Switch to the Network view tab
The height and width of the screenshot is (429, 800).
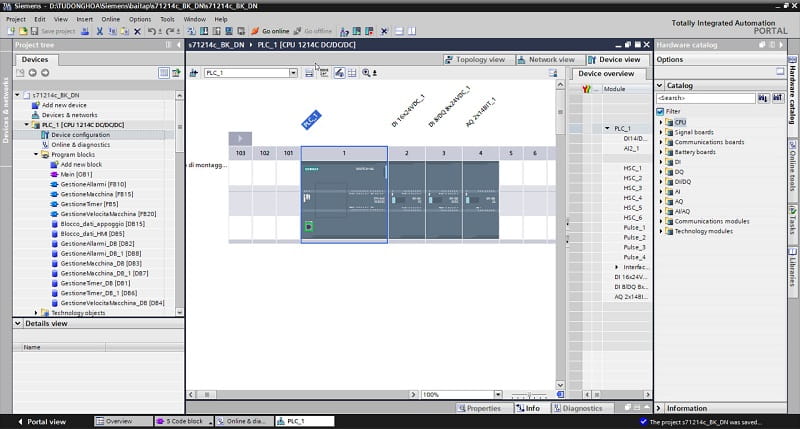545,60
